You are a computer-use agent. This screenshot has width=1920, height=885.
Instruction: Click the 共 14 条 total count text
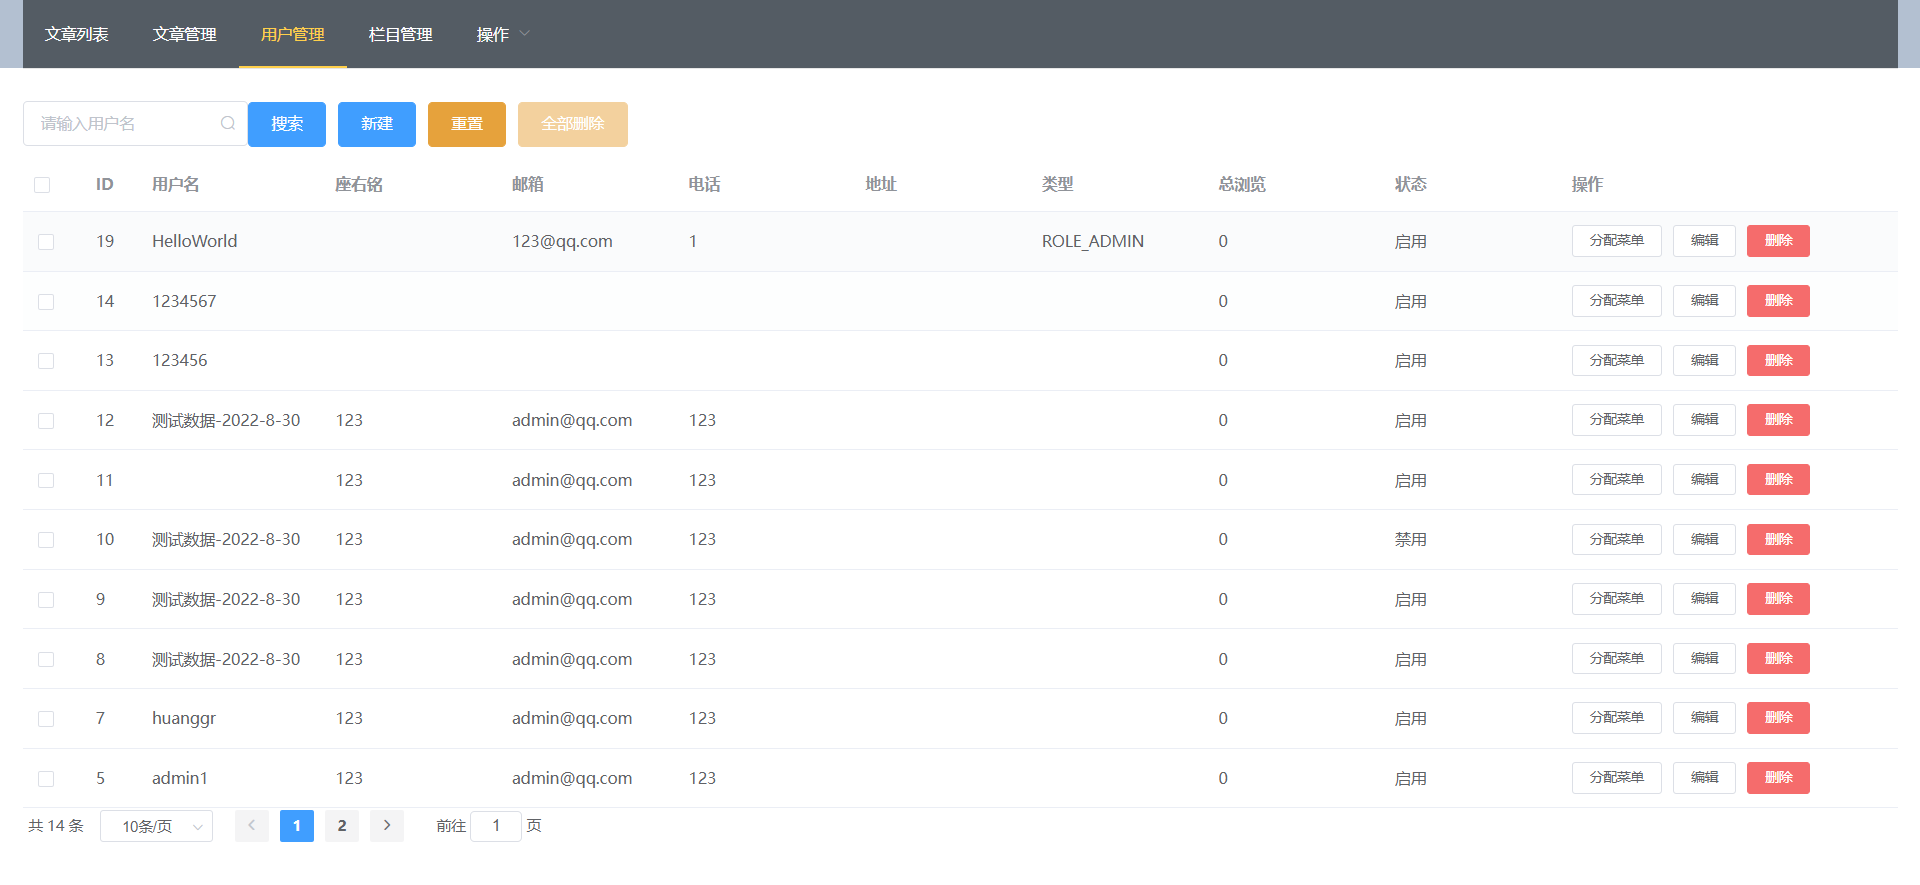coord(56,826)
